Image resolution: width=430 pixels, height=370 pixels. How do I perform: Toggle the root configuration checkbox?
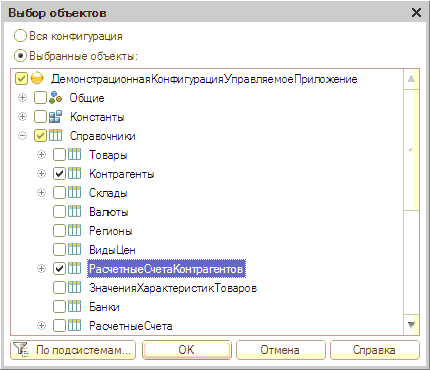(21, 79)
